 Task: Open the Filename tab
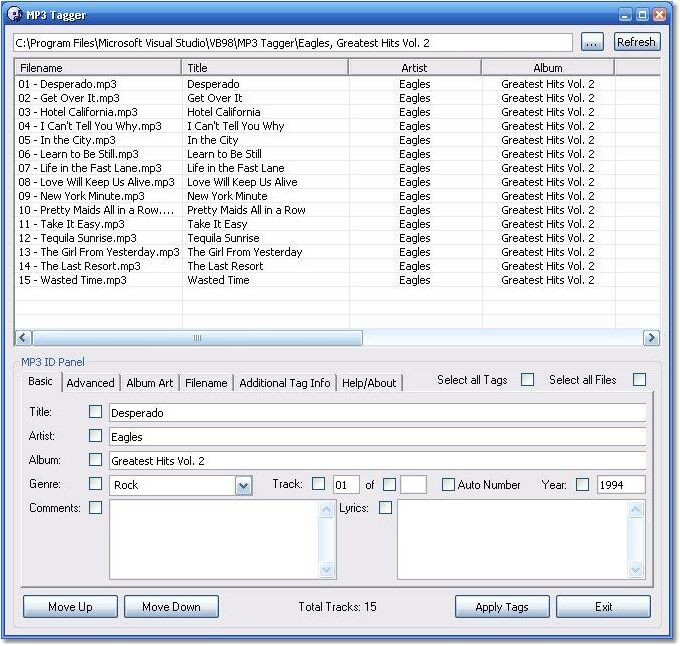point(206,383)
